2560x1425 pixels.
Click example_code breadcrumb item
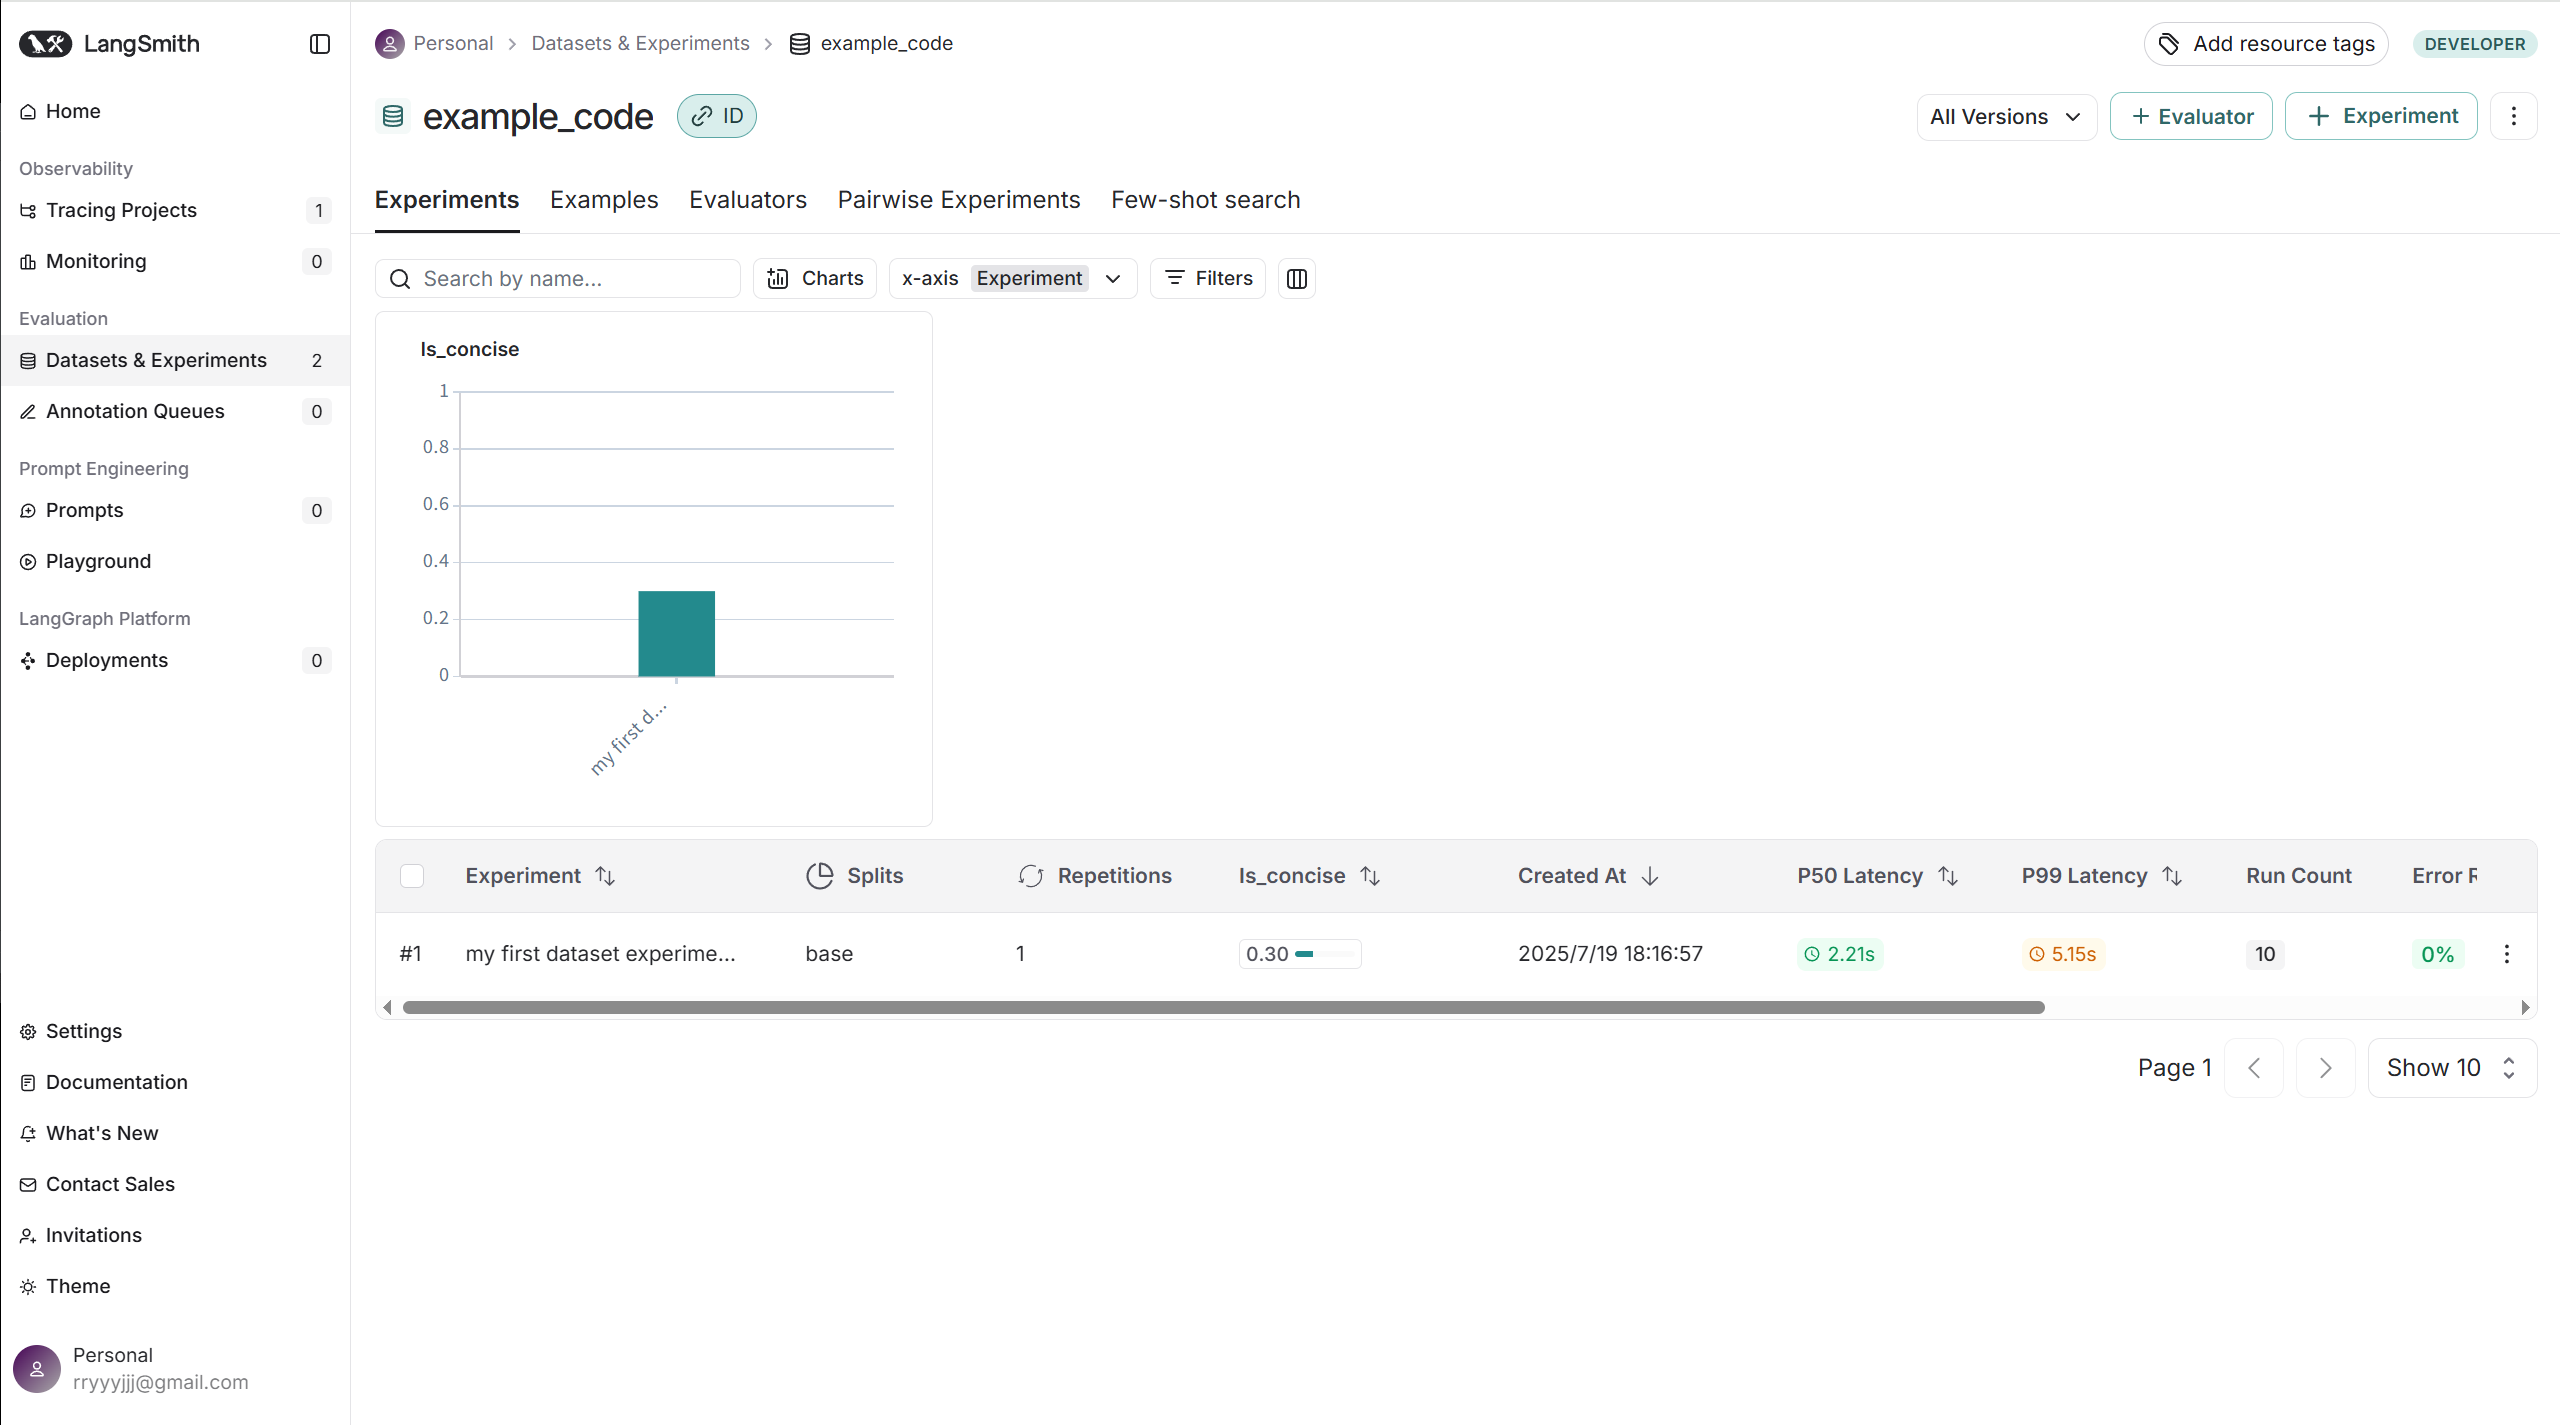[871, 43]
